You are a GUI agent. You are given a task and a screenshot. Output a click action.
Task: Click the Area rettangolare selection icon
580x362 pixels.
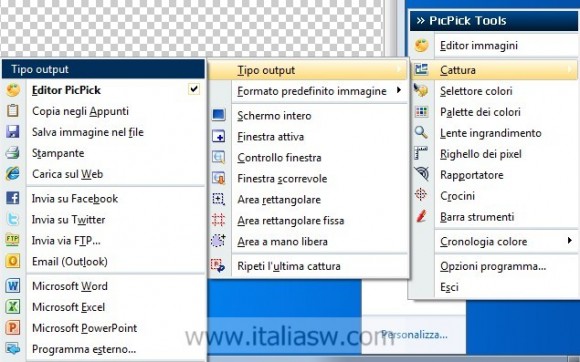pos(219,199)
